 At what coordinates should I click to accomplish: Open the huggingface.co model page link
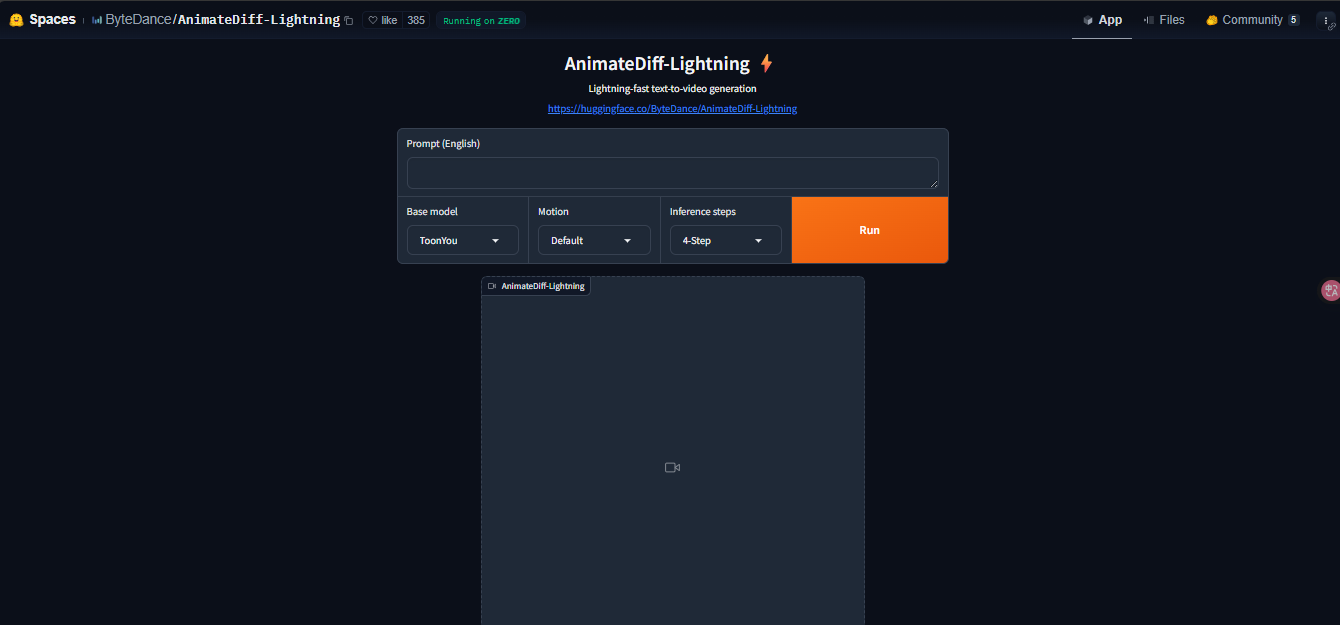pos(672,108)
